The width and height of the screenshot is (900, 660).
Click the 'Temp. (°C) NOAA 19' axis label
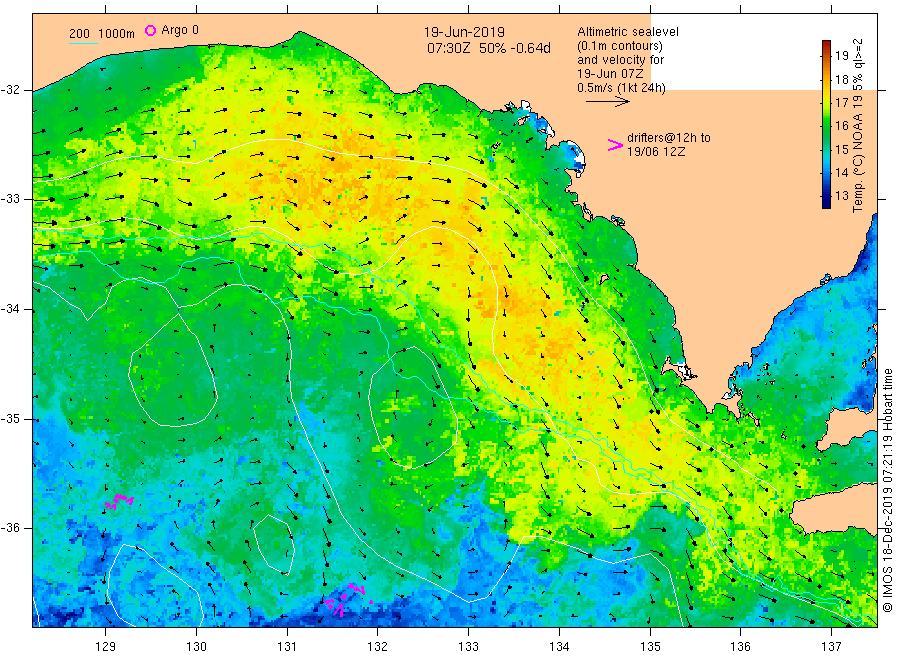pyautogui.click(x=858, y=153)
